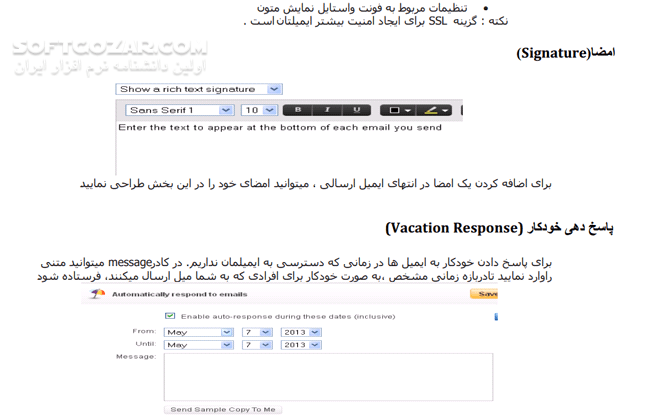The height and width of the screenshot is (415, 650).
Task: Click the Vacation Response heading
Action: [499, 228]
